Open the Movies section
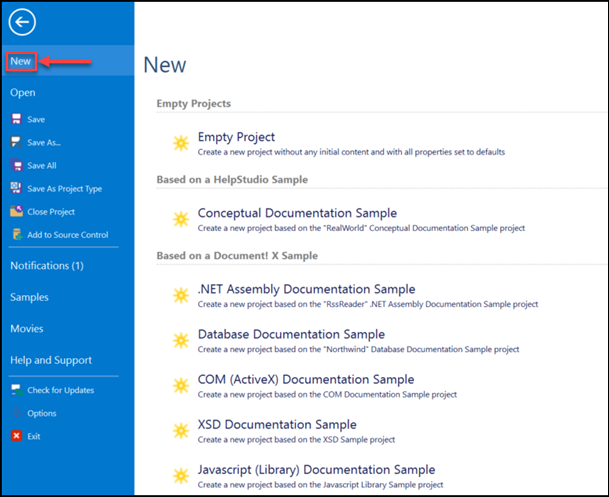Screen dimensions: 609x497 [x=26, y=328]
